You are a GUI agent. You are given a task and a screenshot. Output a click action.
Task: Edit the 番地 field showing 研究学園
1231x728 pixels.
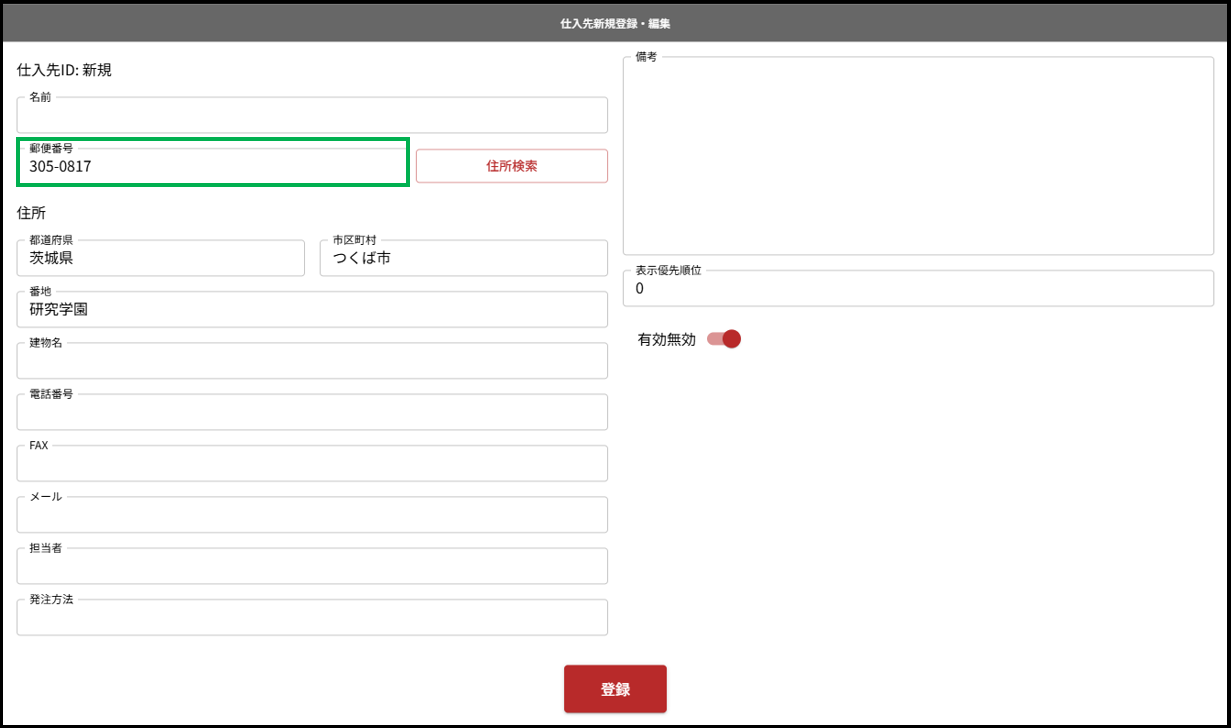(x=312, y=310)
